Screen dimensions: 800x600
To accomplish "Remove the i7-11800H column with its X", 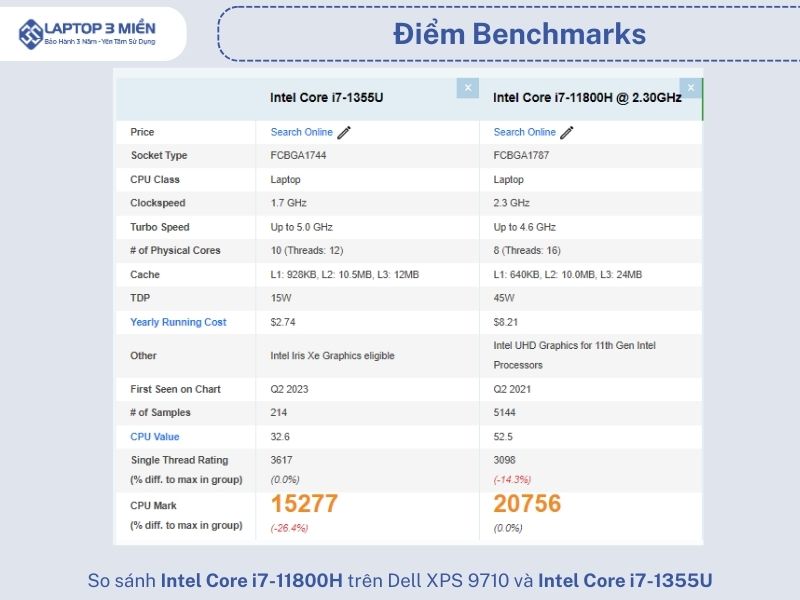I will click(x=690, y=88).
